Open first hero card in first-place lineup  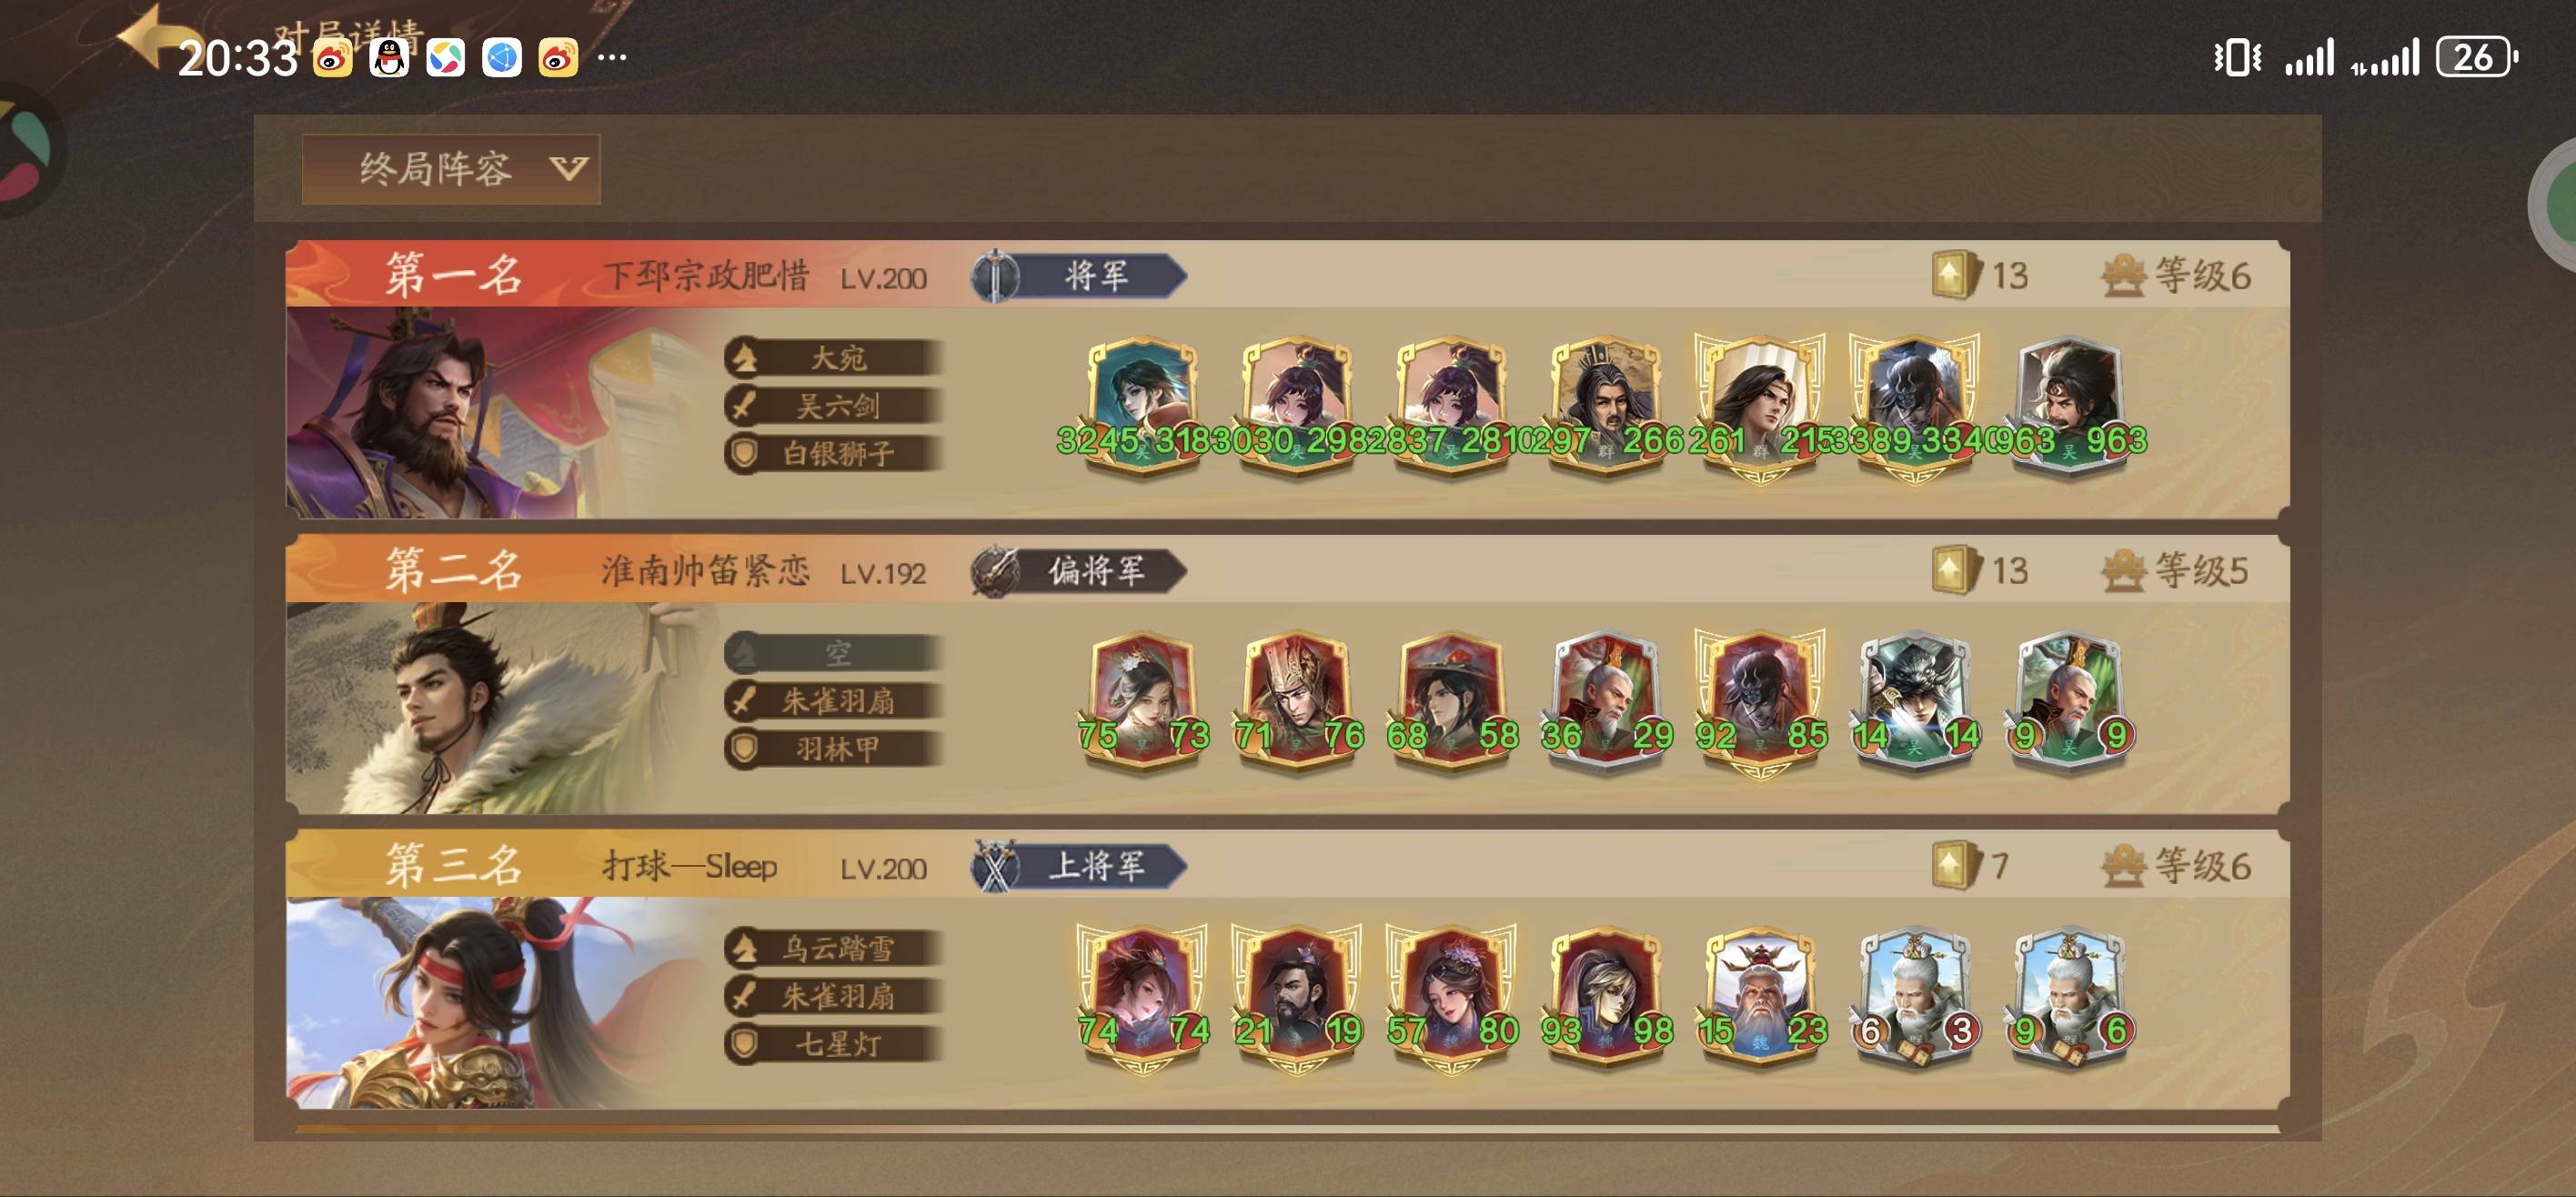[x=1143, y=407]
